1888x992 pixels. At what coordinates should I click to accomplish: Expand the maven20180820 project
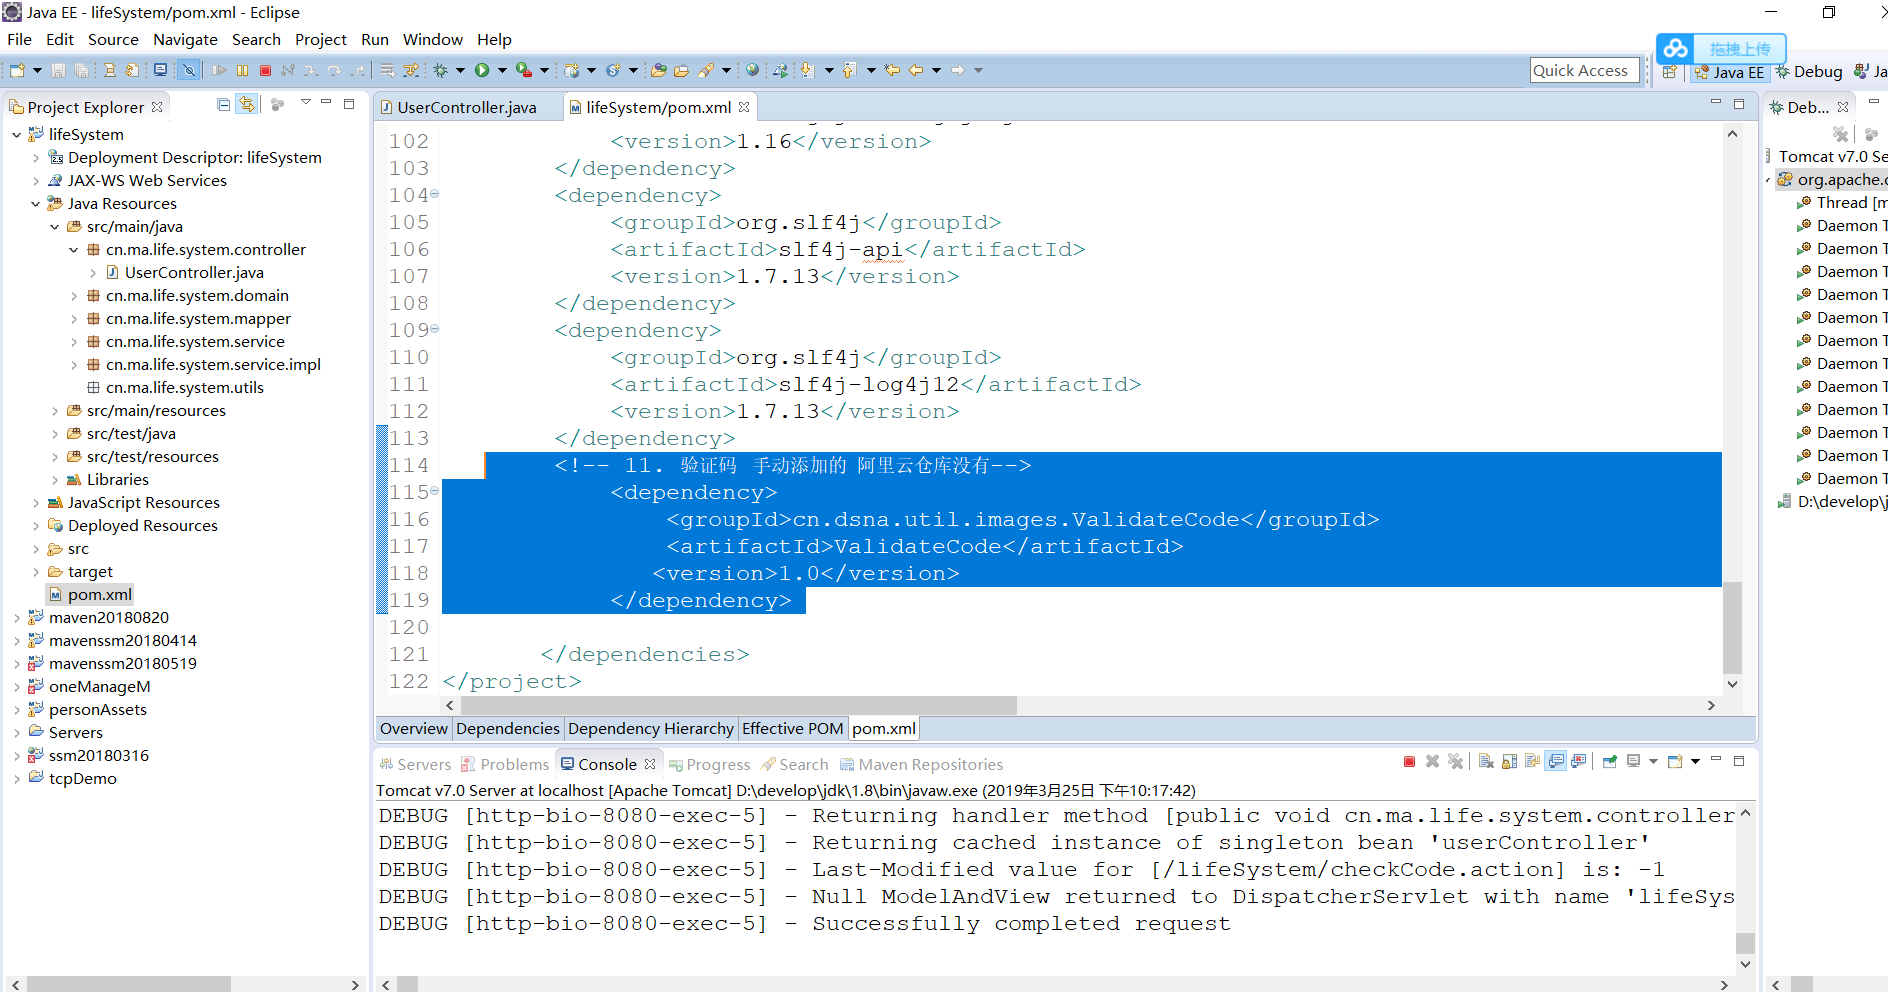(16, 617)
